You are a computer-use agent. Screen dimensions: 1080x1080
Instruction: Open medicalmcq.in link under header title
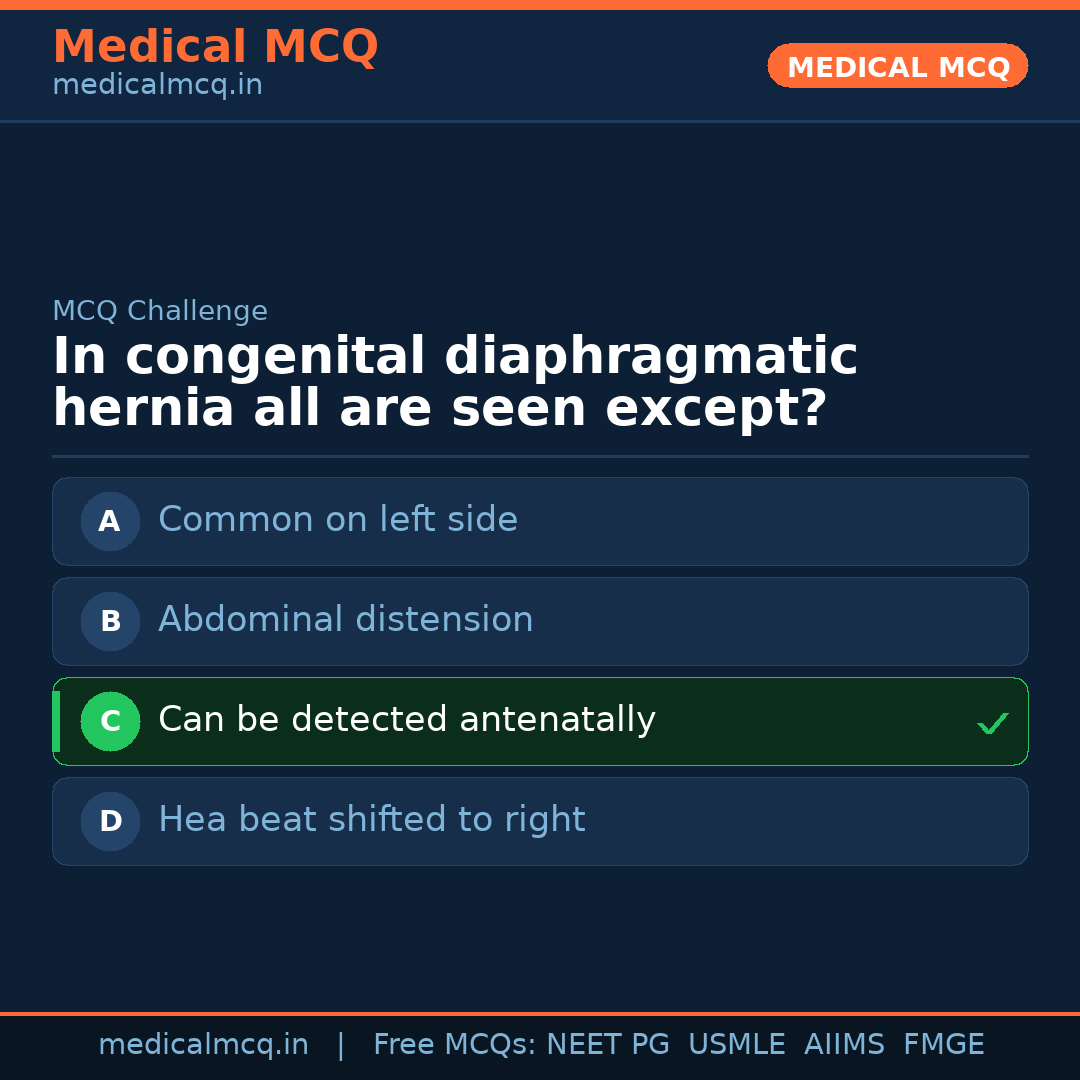click(157, 86)
